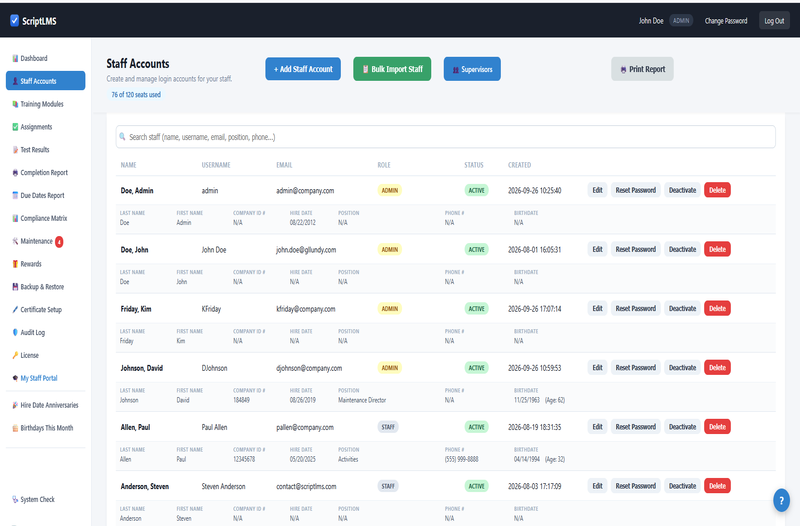Open the Completion Report
The height and width of the screenshot is (526, 800).
pos(44,172)
